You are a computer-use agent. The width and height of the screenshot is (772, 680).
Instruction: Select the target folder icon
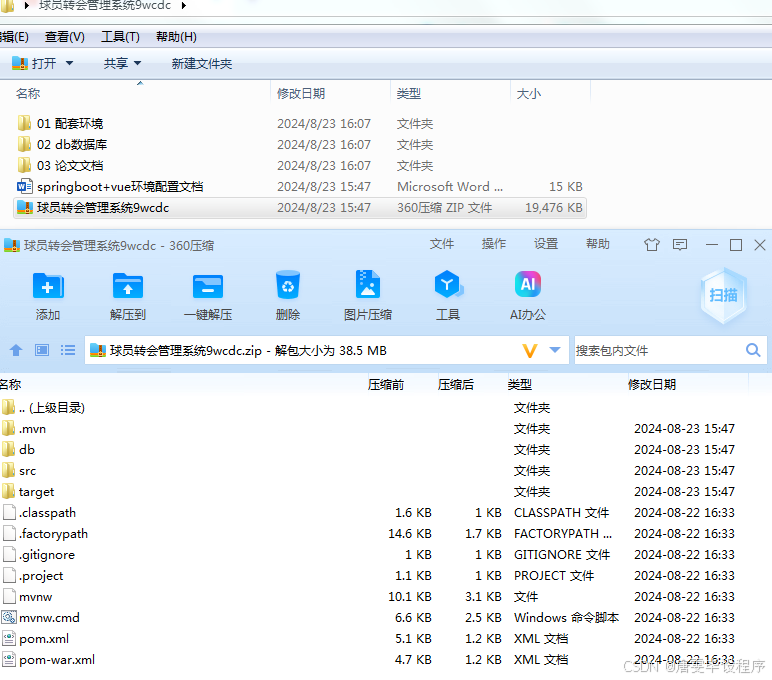point(8,491)
